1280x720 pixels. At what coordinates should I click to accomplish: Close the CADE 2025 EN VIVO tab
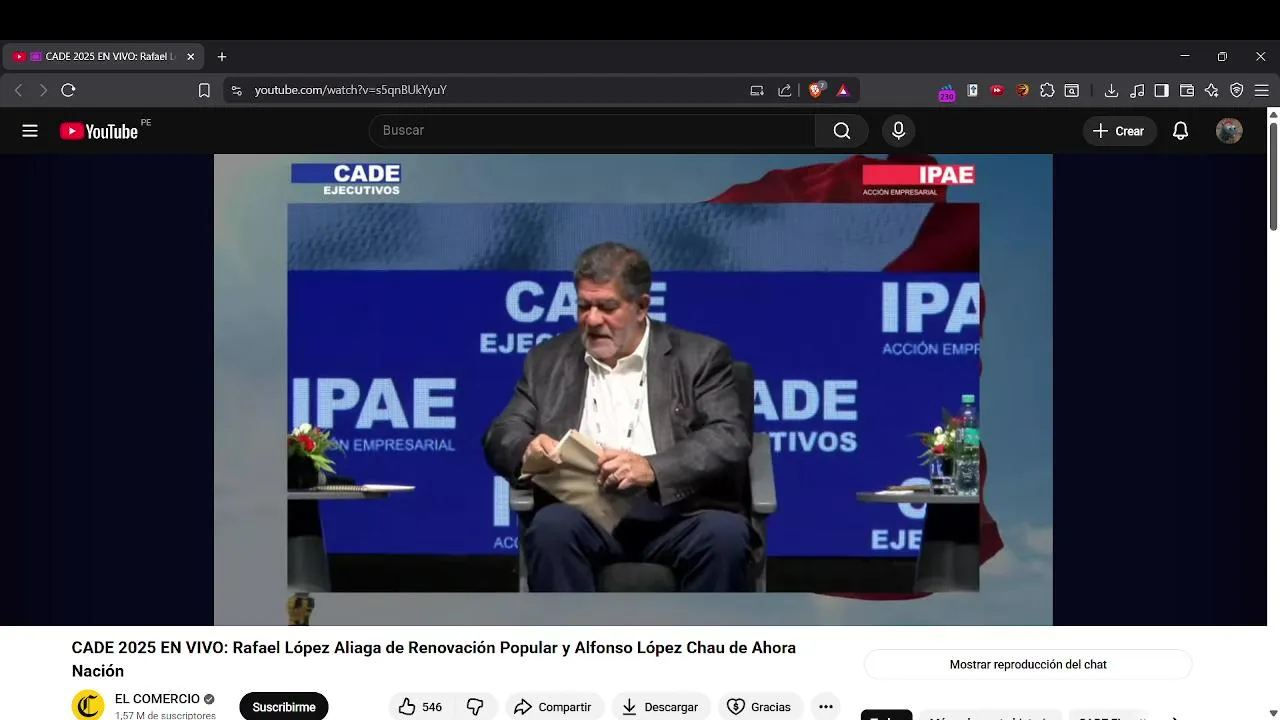click(190, 57)
